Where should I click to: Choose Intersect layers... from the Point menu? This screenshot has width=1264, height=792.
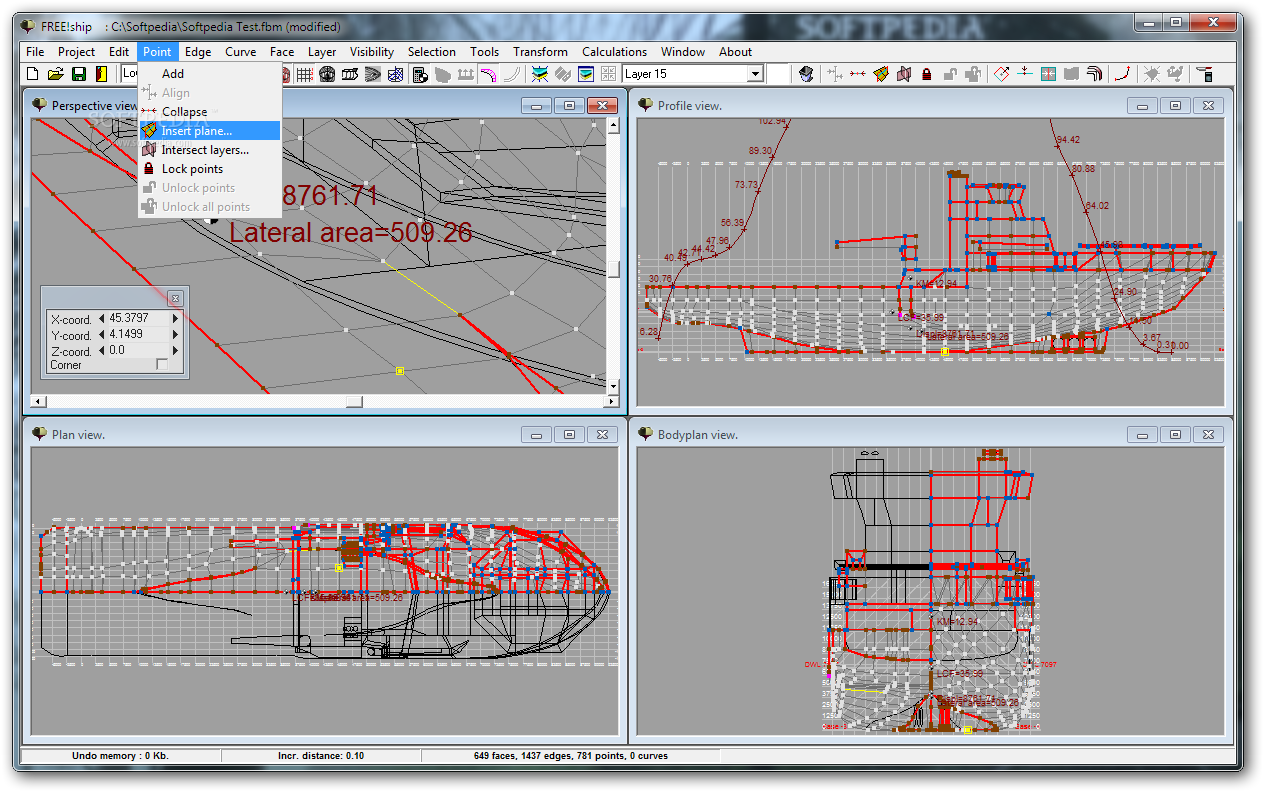pyautogui.click(x=210, y=150)
